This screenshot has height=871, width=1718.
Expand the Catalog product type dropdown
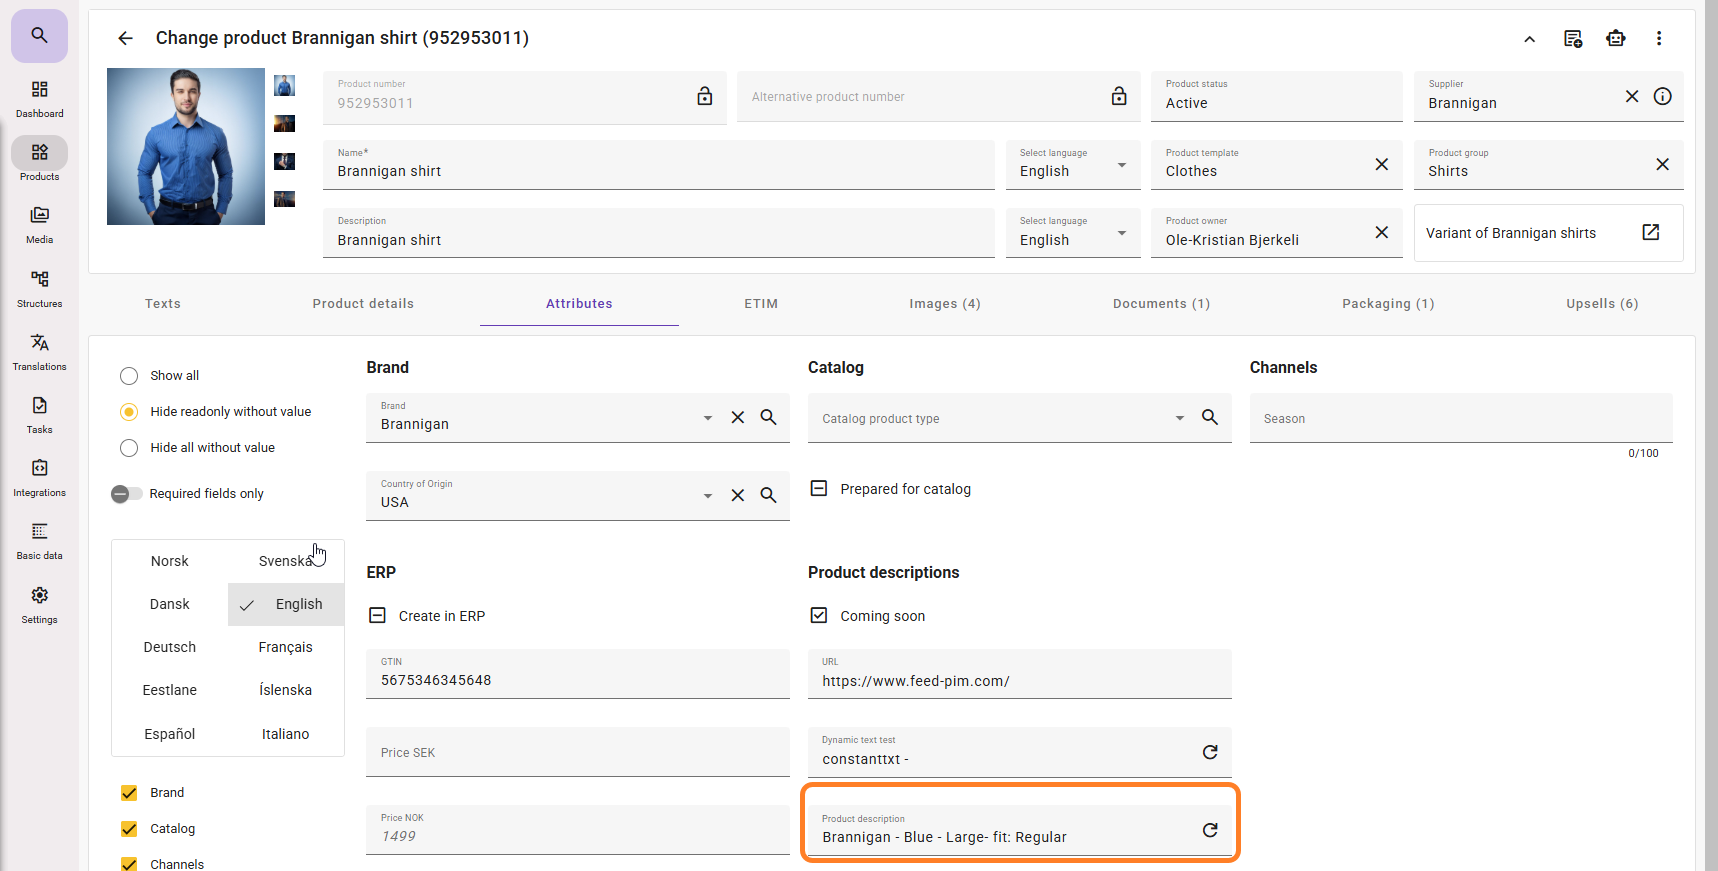click(1179, 418)
